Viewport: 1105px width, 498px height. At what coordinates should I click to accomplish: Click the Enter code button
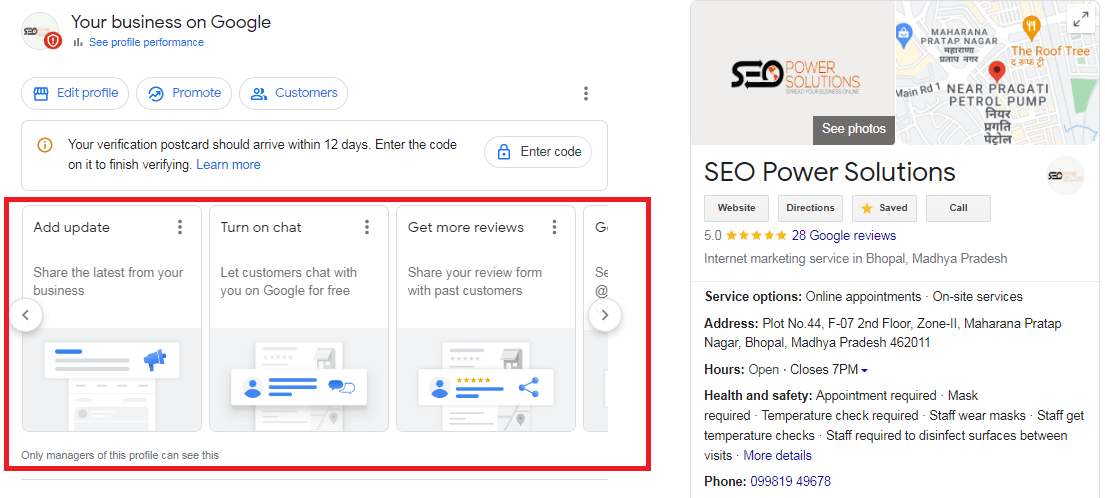click(x=538, y=151)
